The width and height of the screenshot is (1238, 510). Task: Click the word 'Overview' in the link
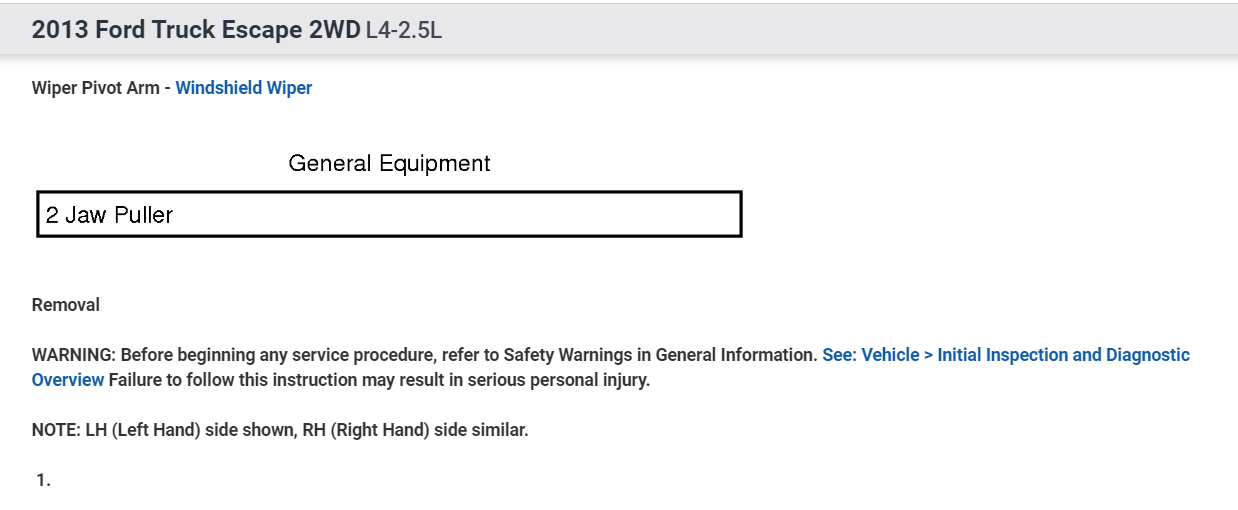[x=68, y=380]
